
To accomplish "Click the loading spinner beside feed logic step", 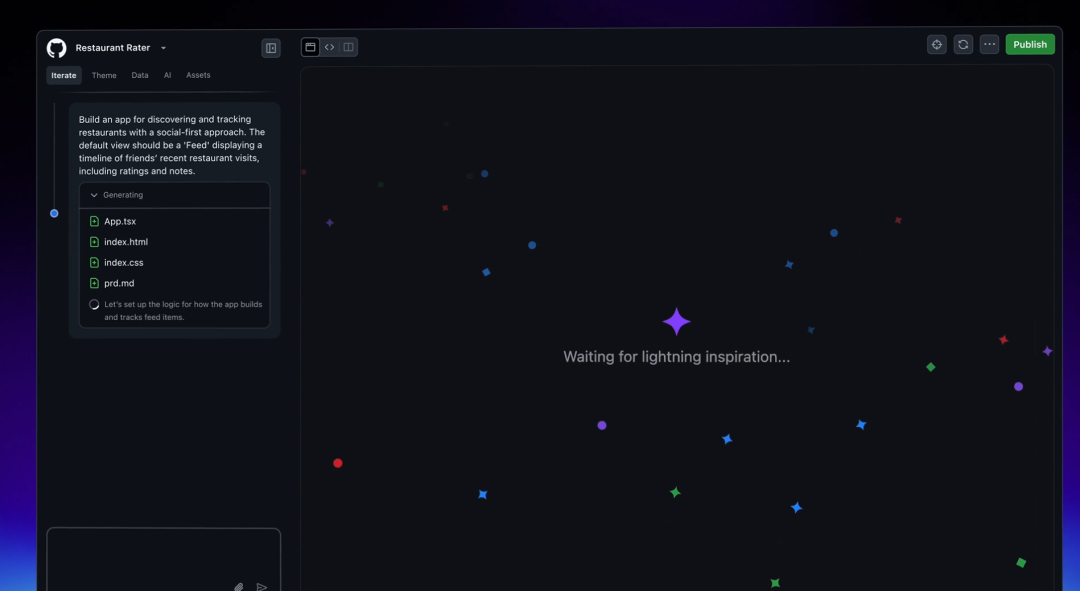I will click(x=94, y=304).
